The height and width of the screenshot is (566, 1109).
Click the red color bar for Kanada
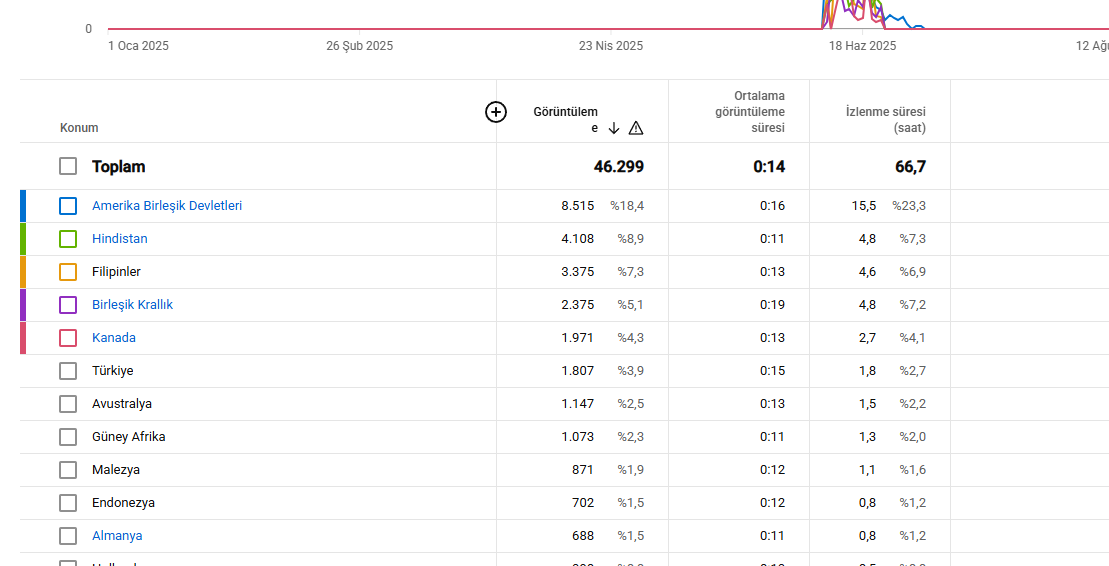[23, 338]
